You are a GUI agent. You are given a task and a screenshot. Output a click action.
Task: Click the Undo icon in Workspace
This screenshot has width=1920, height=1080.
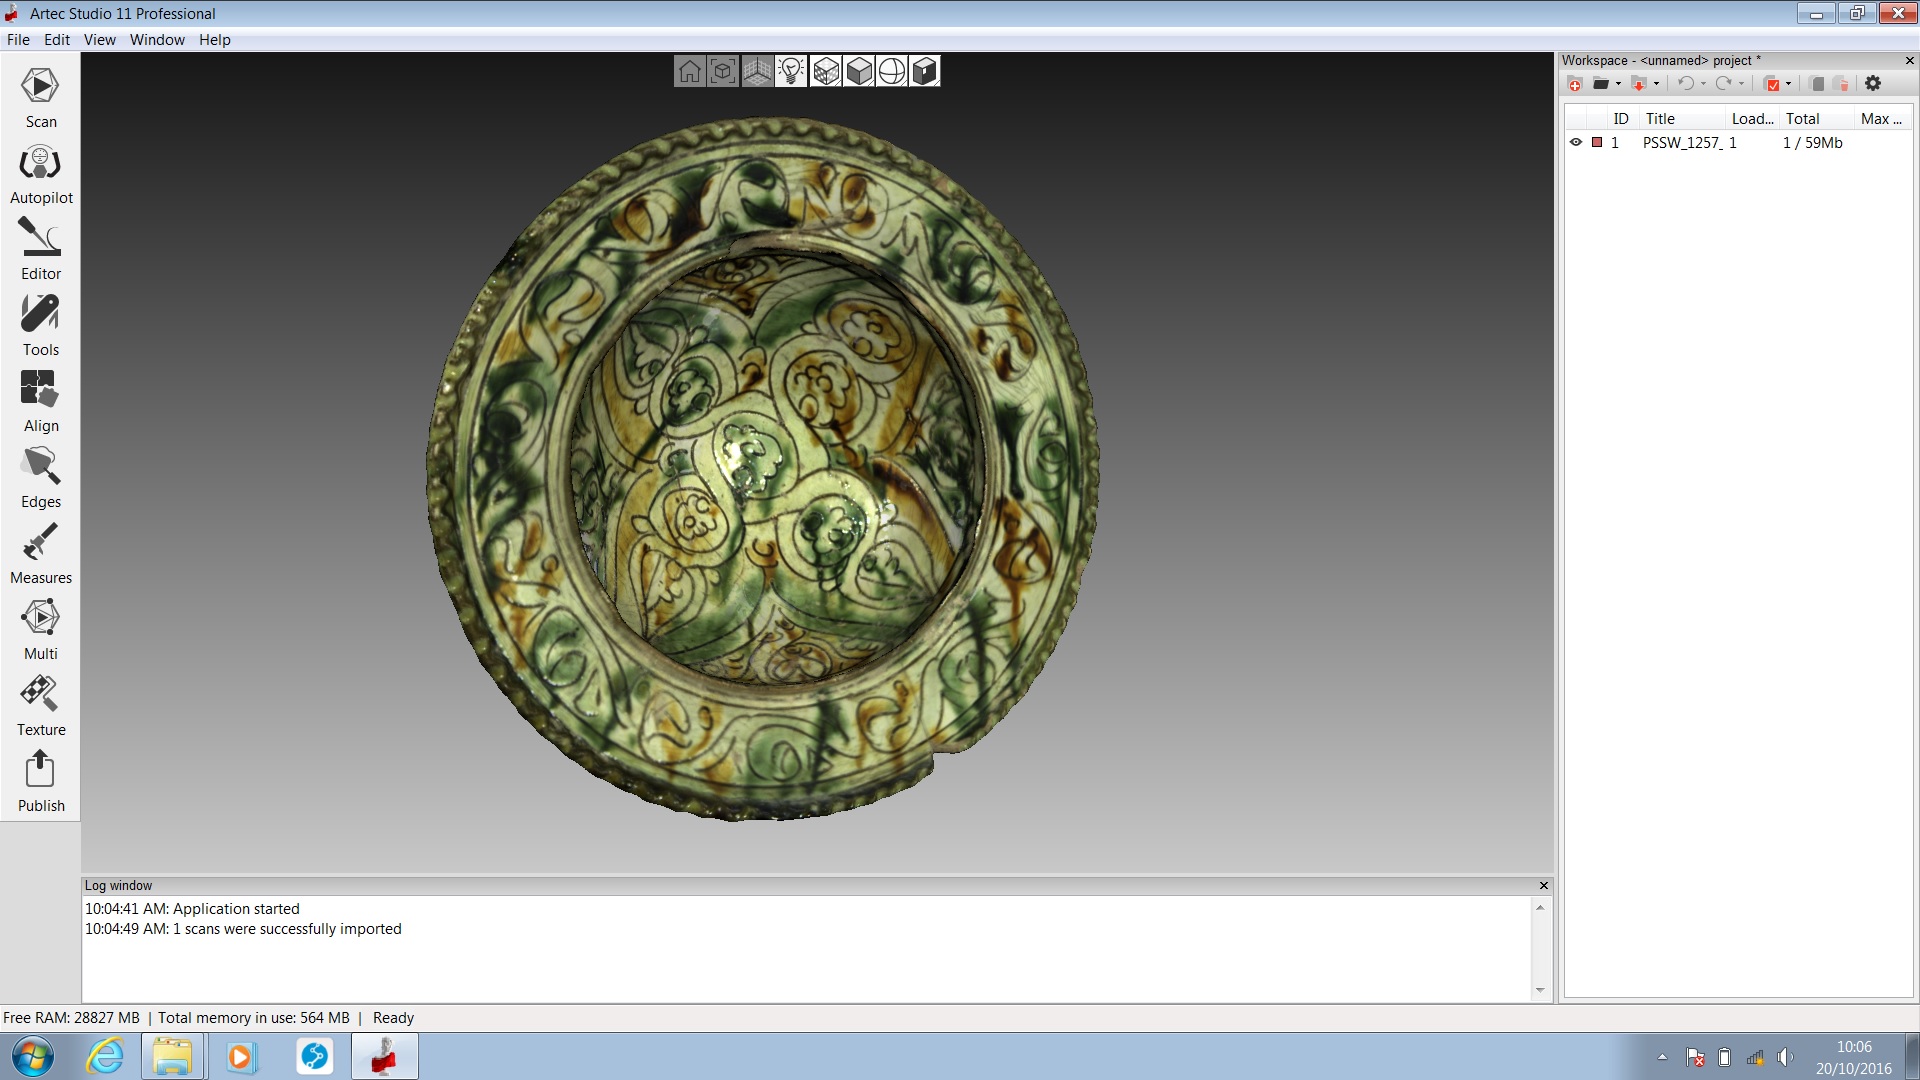point(1686,84)
